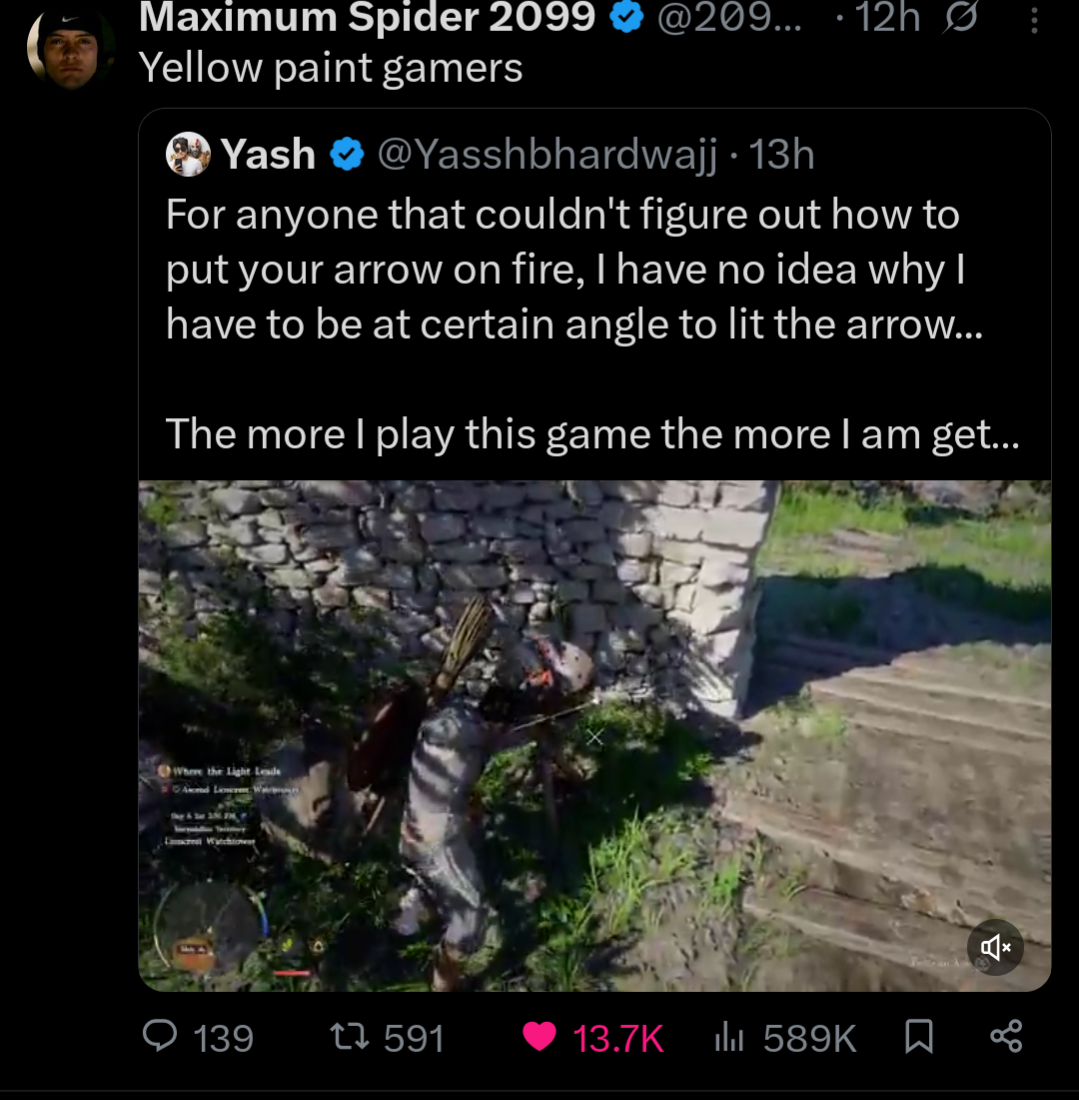The image size is (1079, 1100).
Task: Reply to the post with 139 comments
Action: (160, 1037)
